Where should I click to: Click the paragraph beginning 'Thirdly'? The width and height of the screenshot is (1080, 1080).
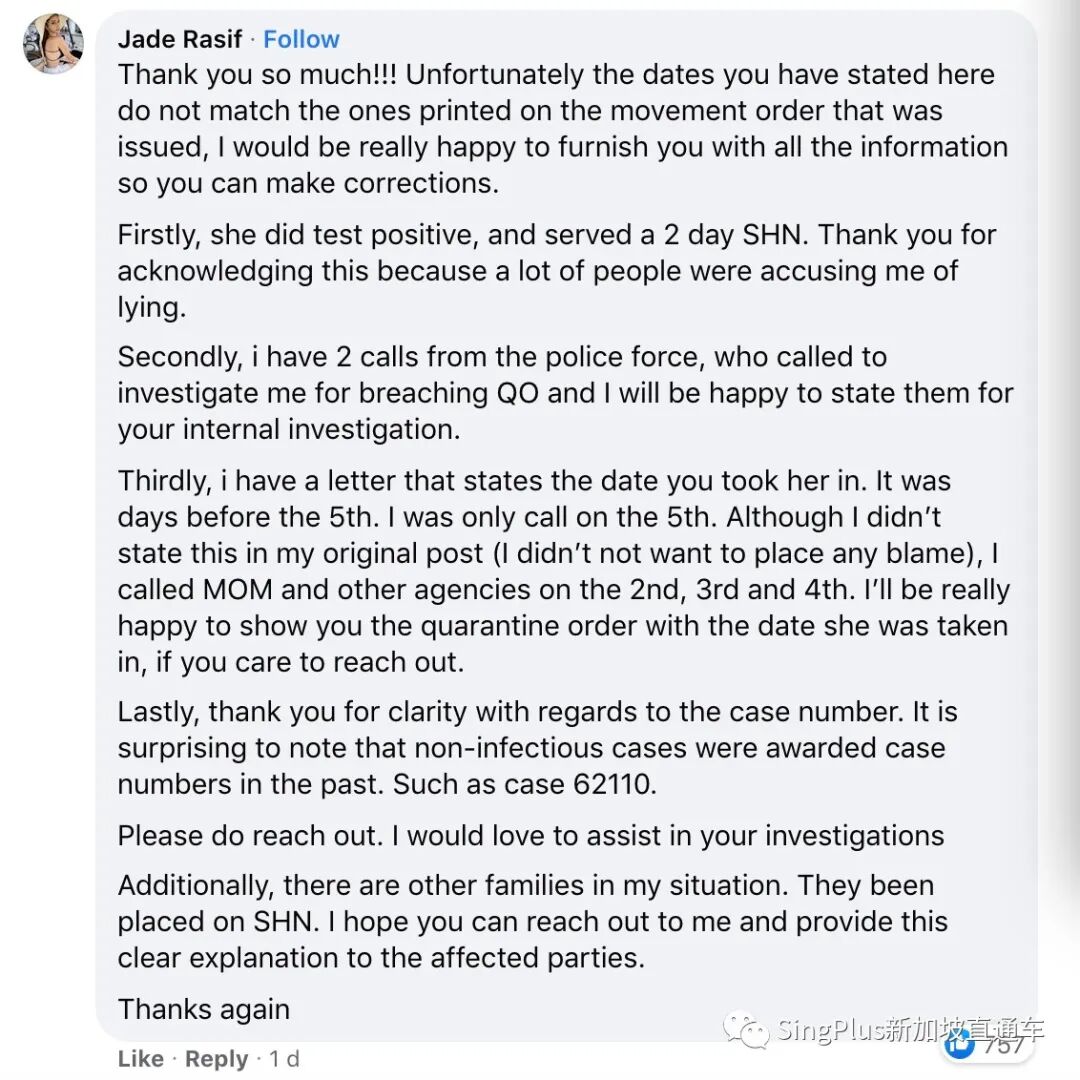pos(562,571)
